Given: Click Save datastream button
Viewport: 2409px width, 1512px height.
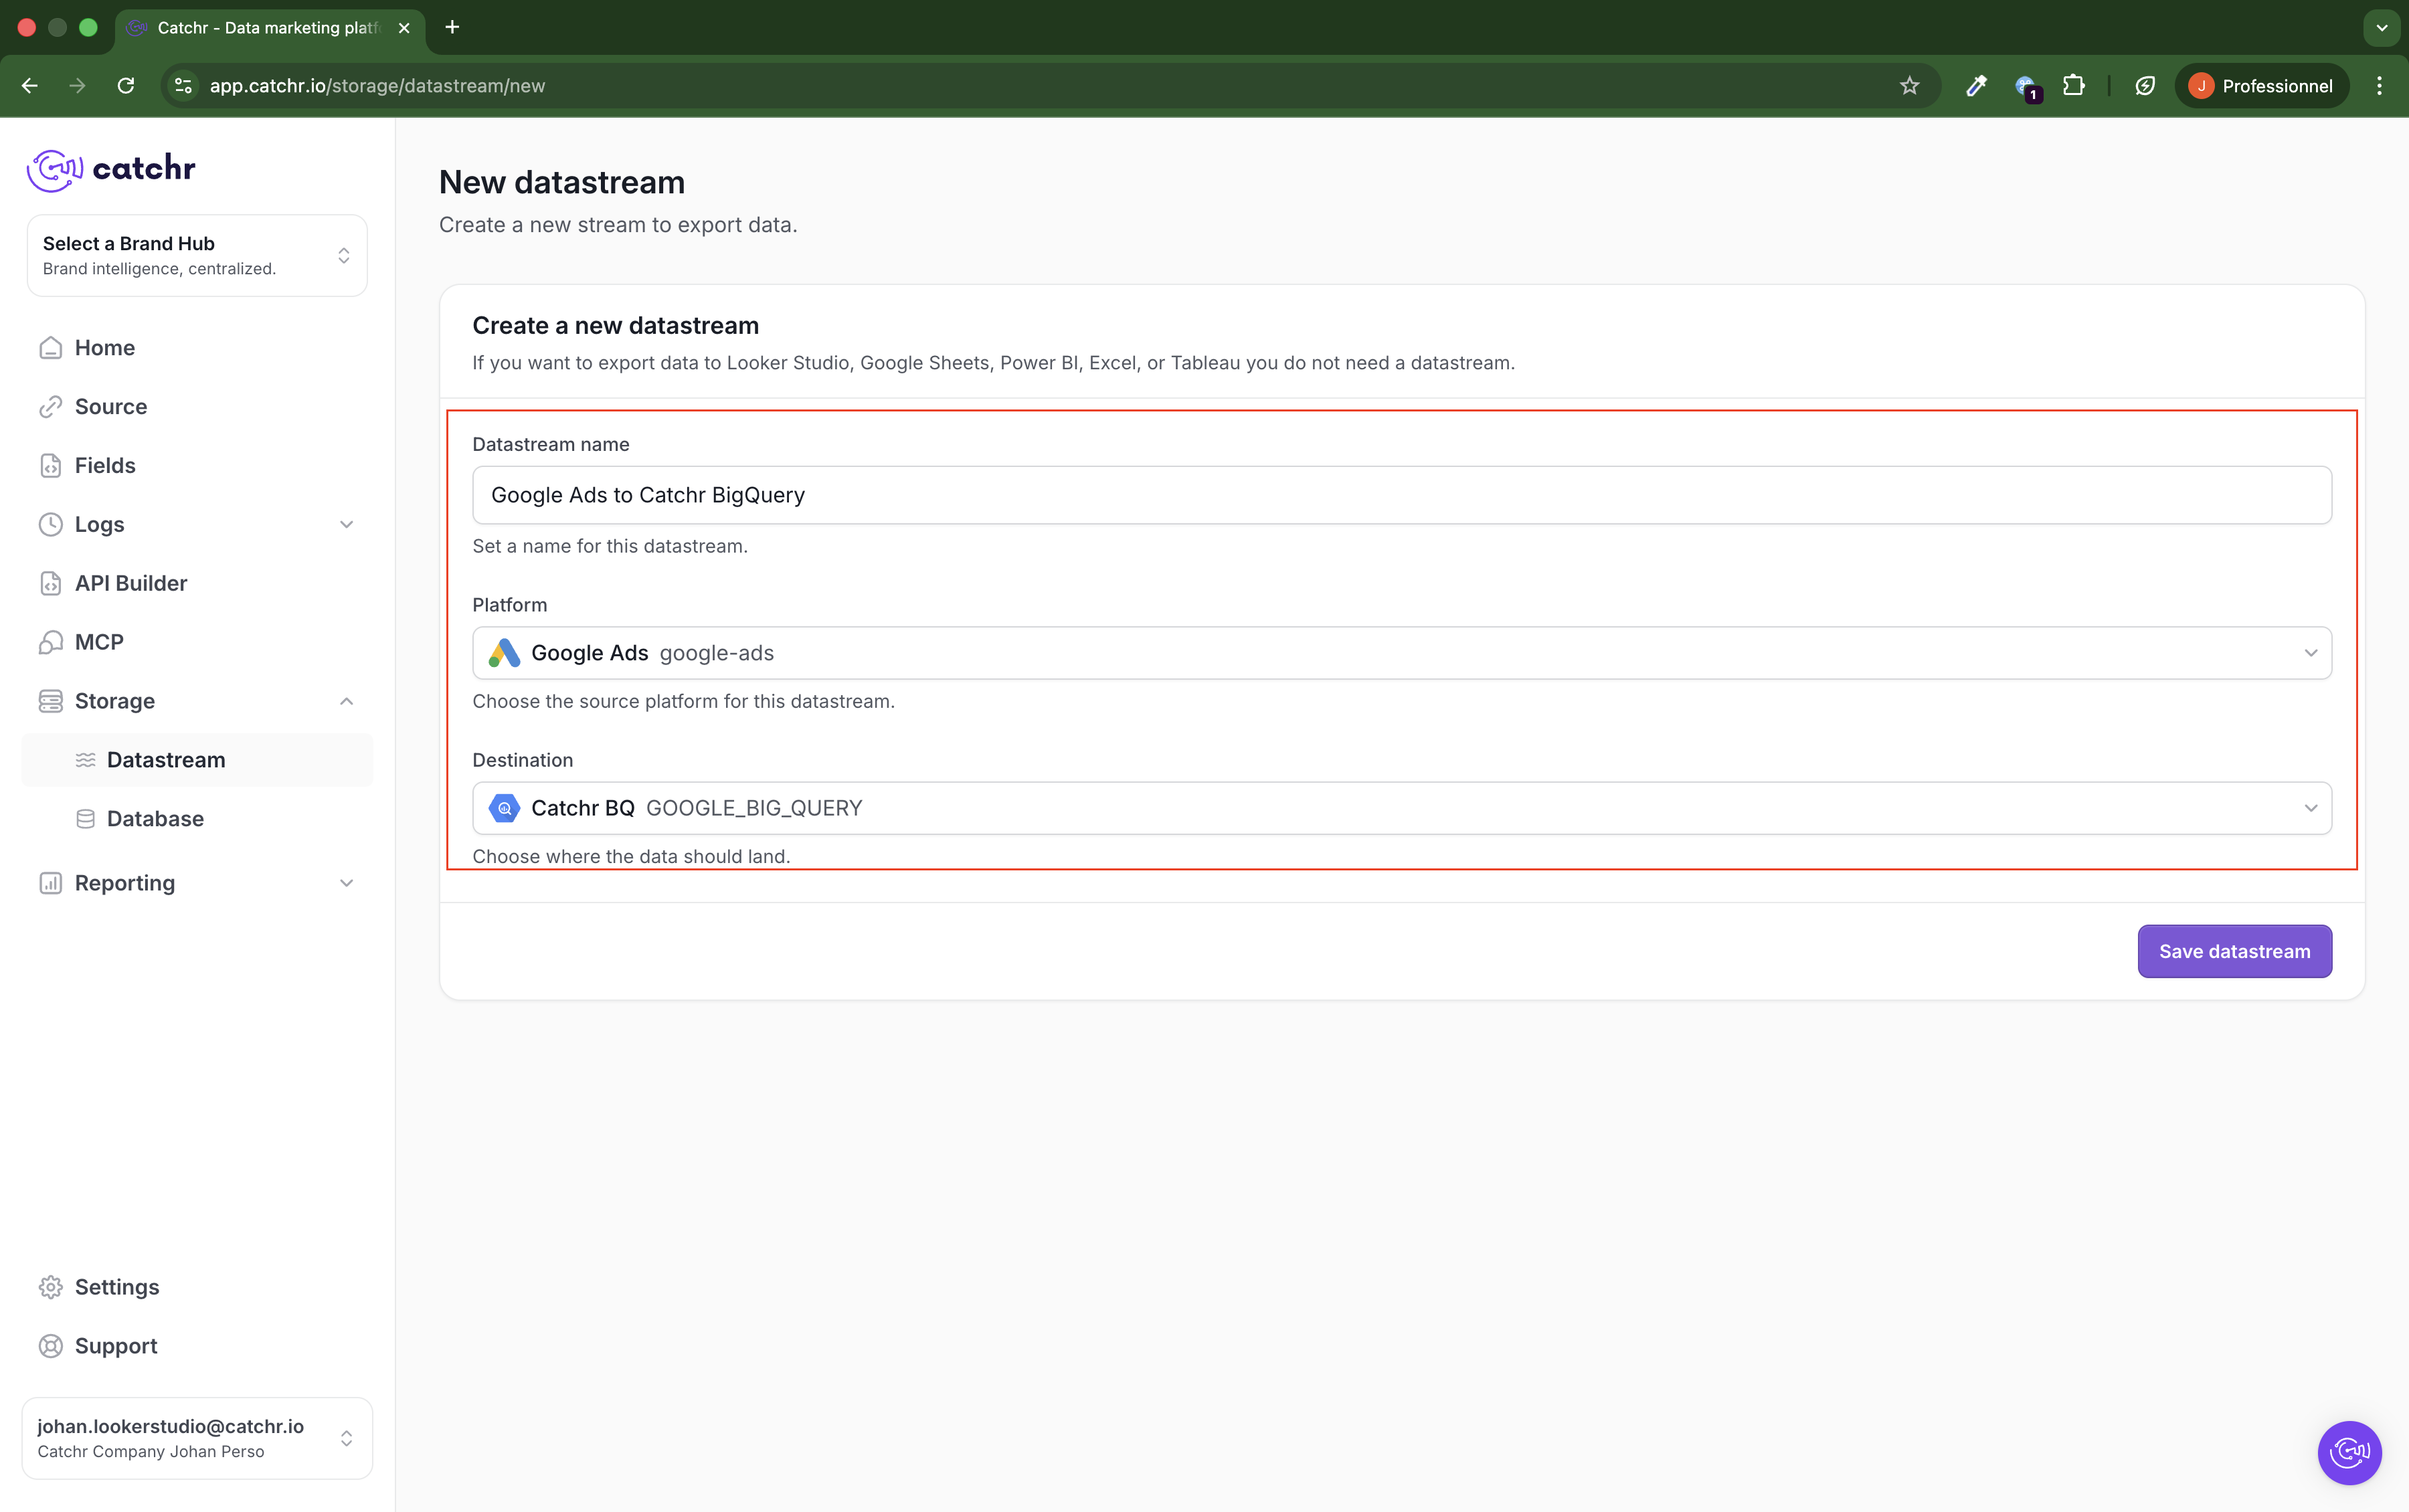Looking at the screenshot, I should pyautogui.click(x=2233, y=951).
